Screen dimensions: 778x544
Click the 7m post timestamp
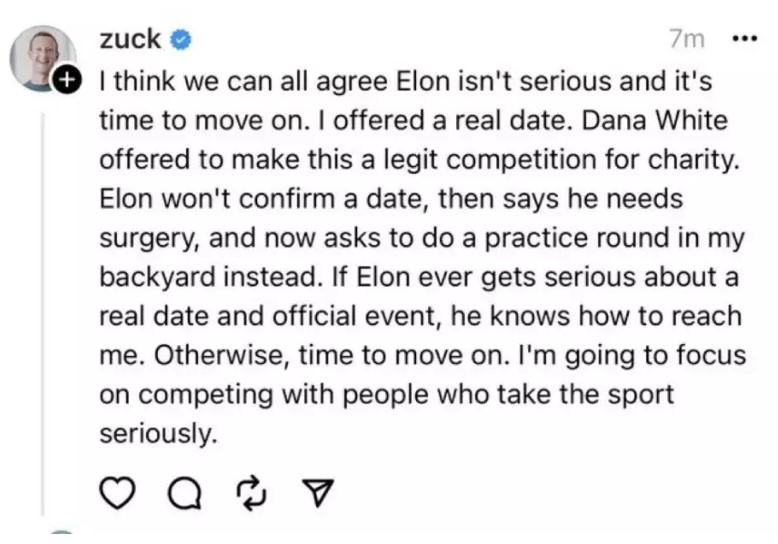pos(686,39)
